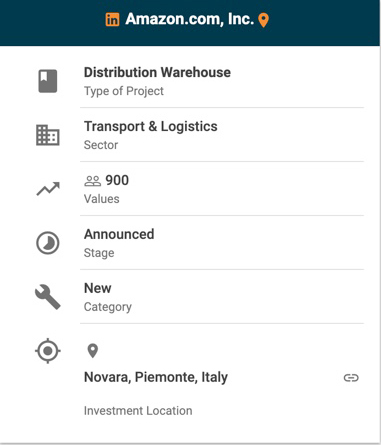Image resolution: width=381 pixels, height=445 pixels.
Task: Click the clock progress icon beside Stage
Action: tap(48, 243)
